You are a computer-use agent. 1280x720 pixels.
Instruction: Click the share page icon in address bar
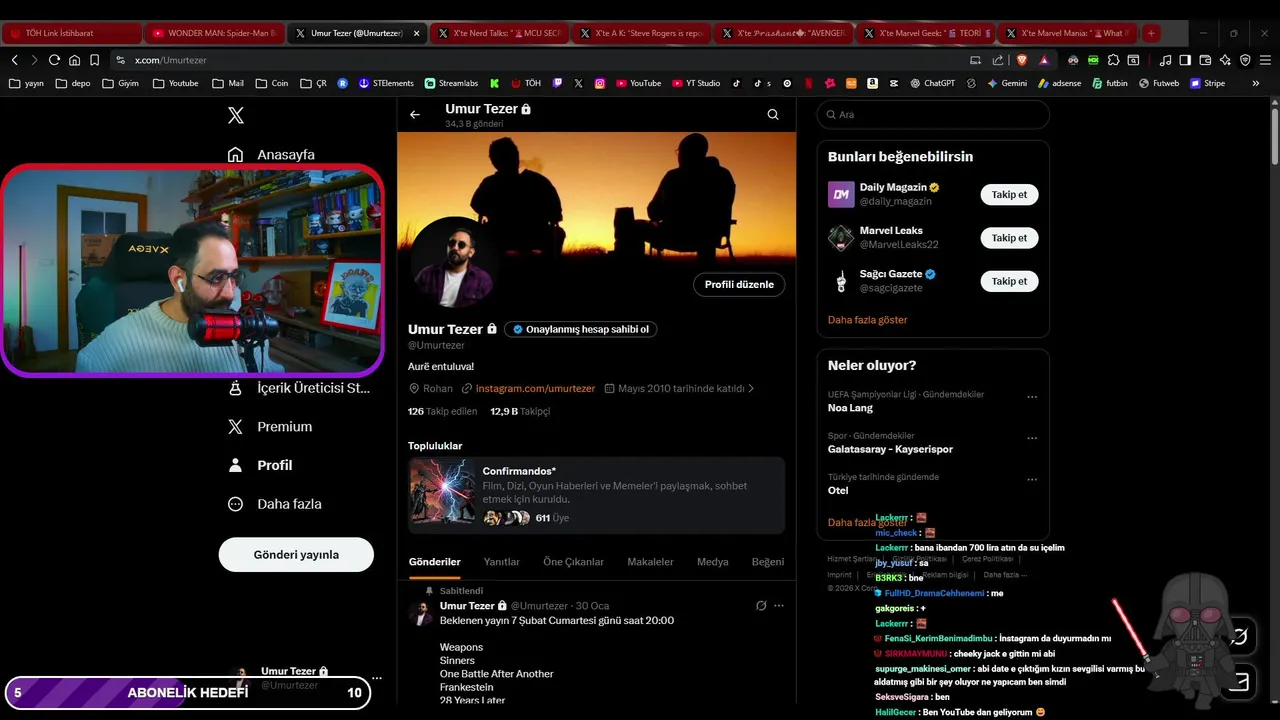(x=998, y=60)
